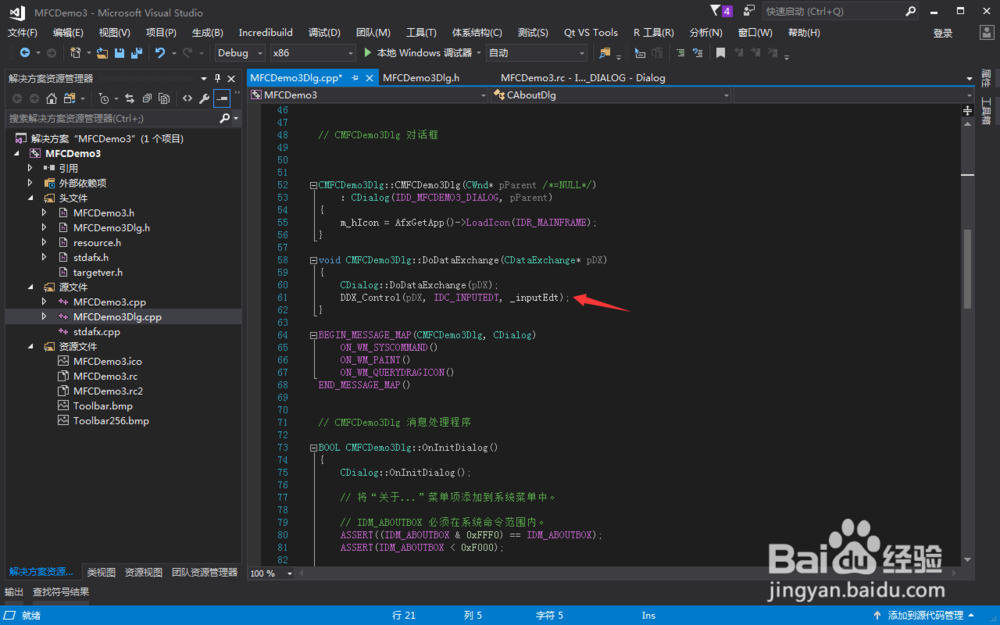
Task: Save the current file with disk icon
Action: pyautogui.click(x=119, y=53)
